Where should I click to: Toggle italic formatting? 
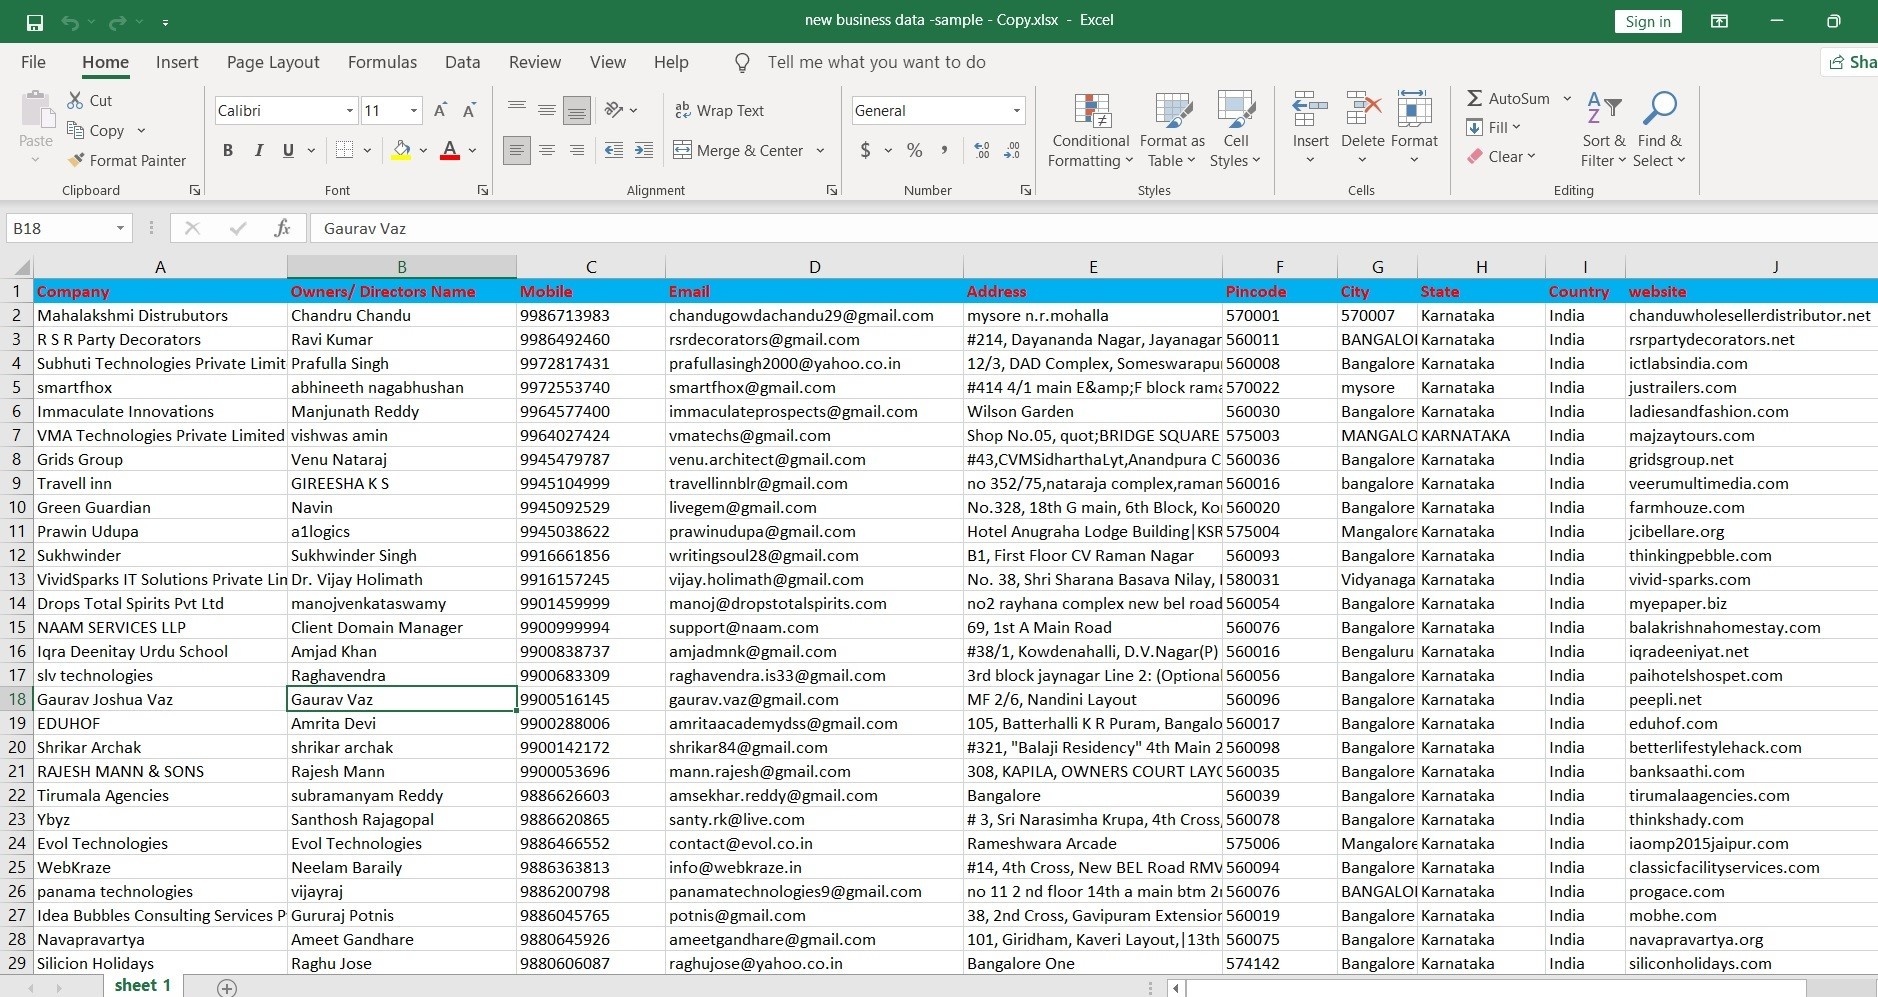259,150
